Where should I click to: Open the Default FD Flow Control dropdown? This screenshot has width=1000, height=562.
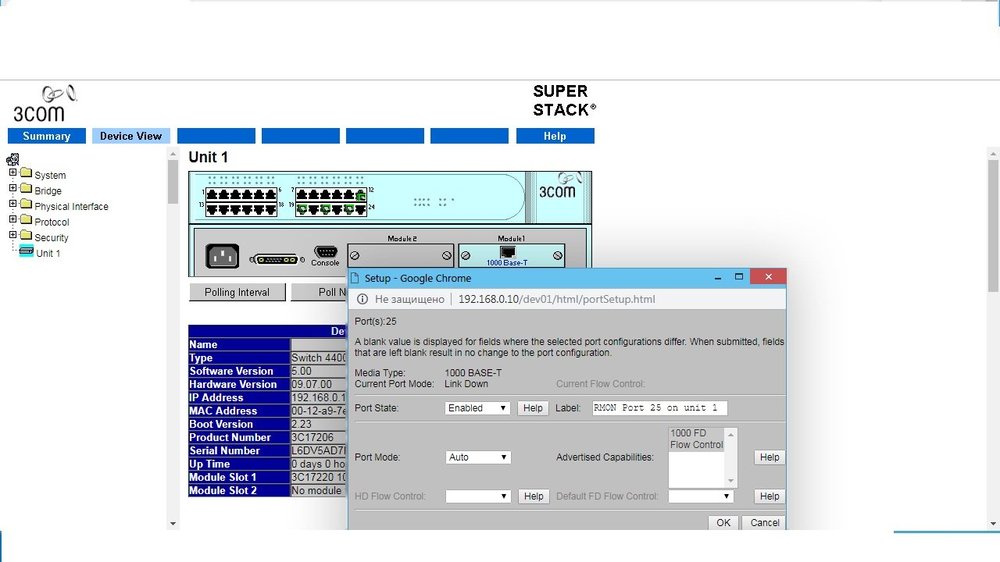pos(701,496)
